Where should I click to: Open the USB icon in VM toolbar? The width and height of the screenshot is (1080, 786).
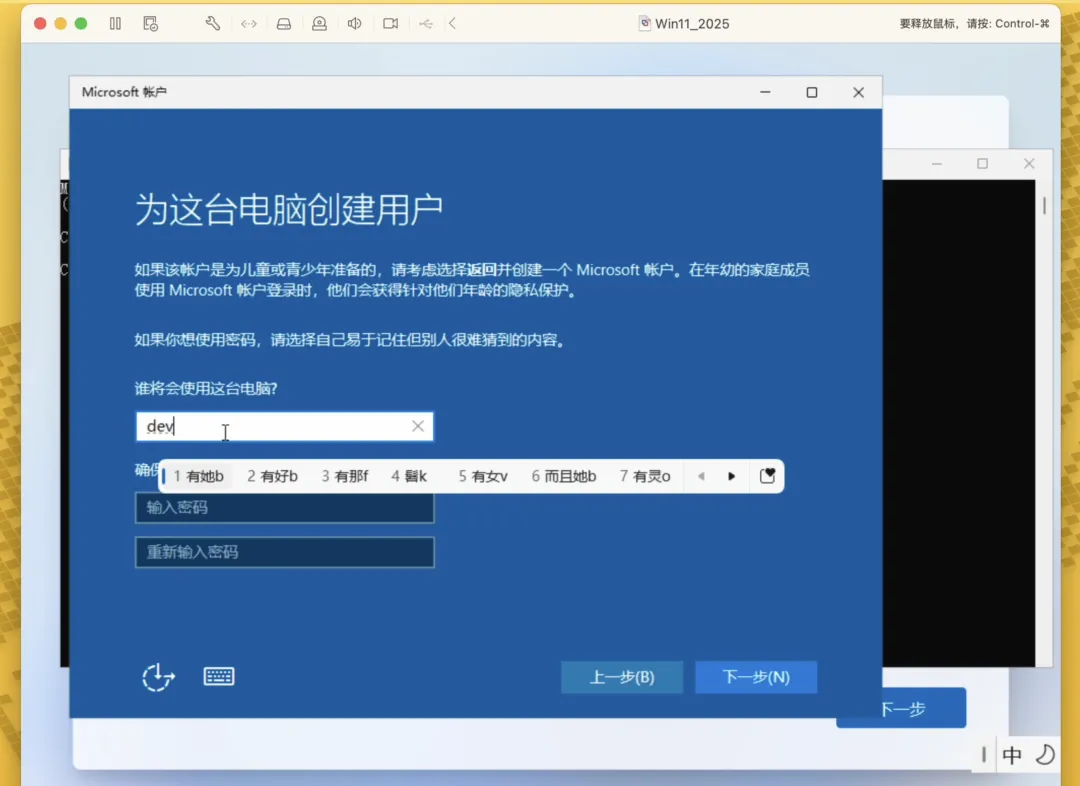(x=426, y=23)
